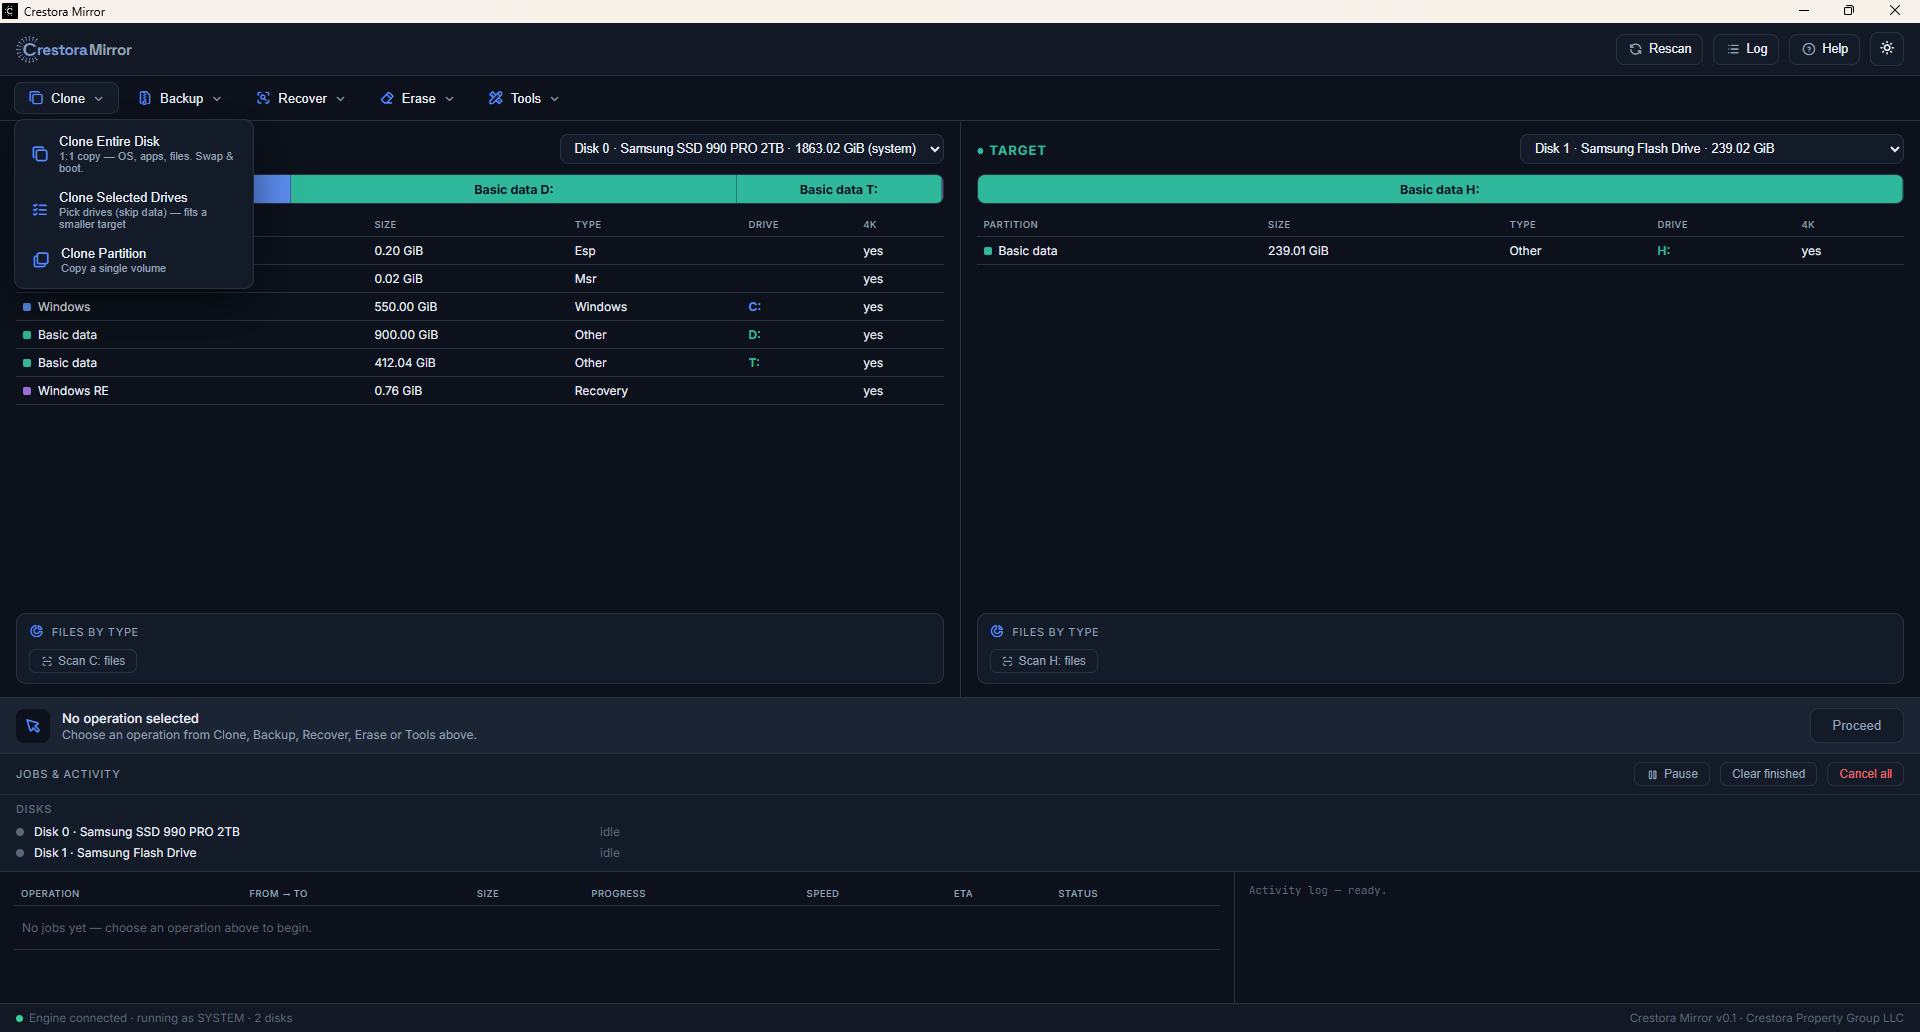Open the target Disk 1 selector dropdown
The width and height of the screenshot is (1920, 1032).
(1711, 149)
